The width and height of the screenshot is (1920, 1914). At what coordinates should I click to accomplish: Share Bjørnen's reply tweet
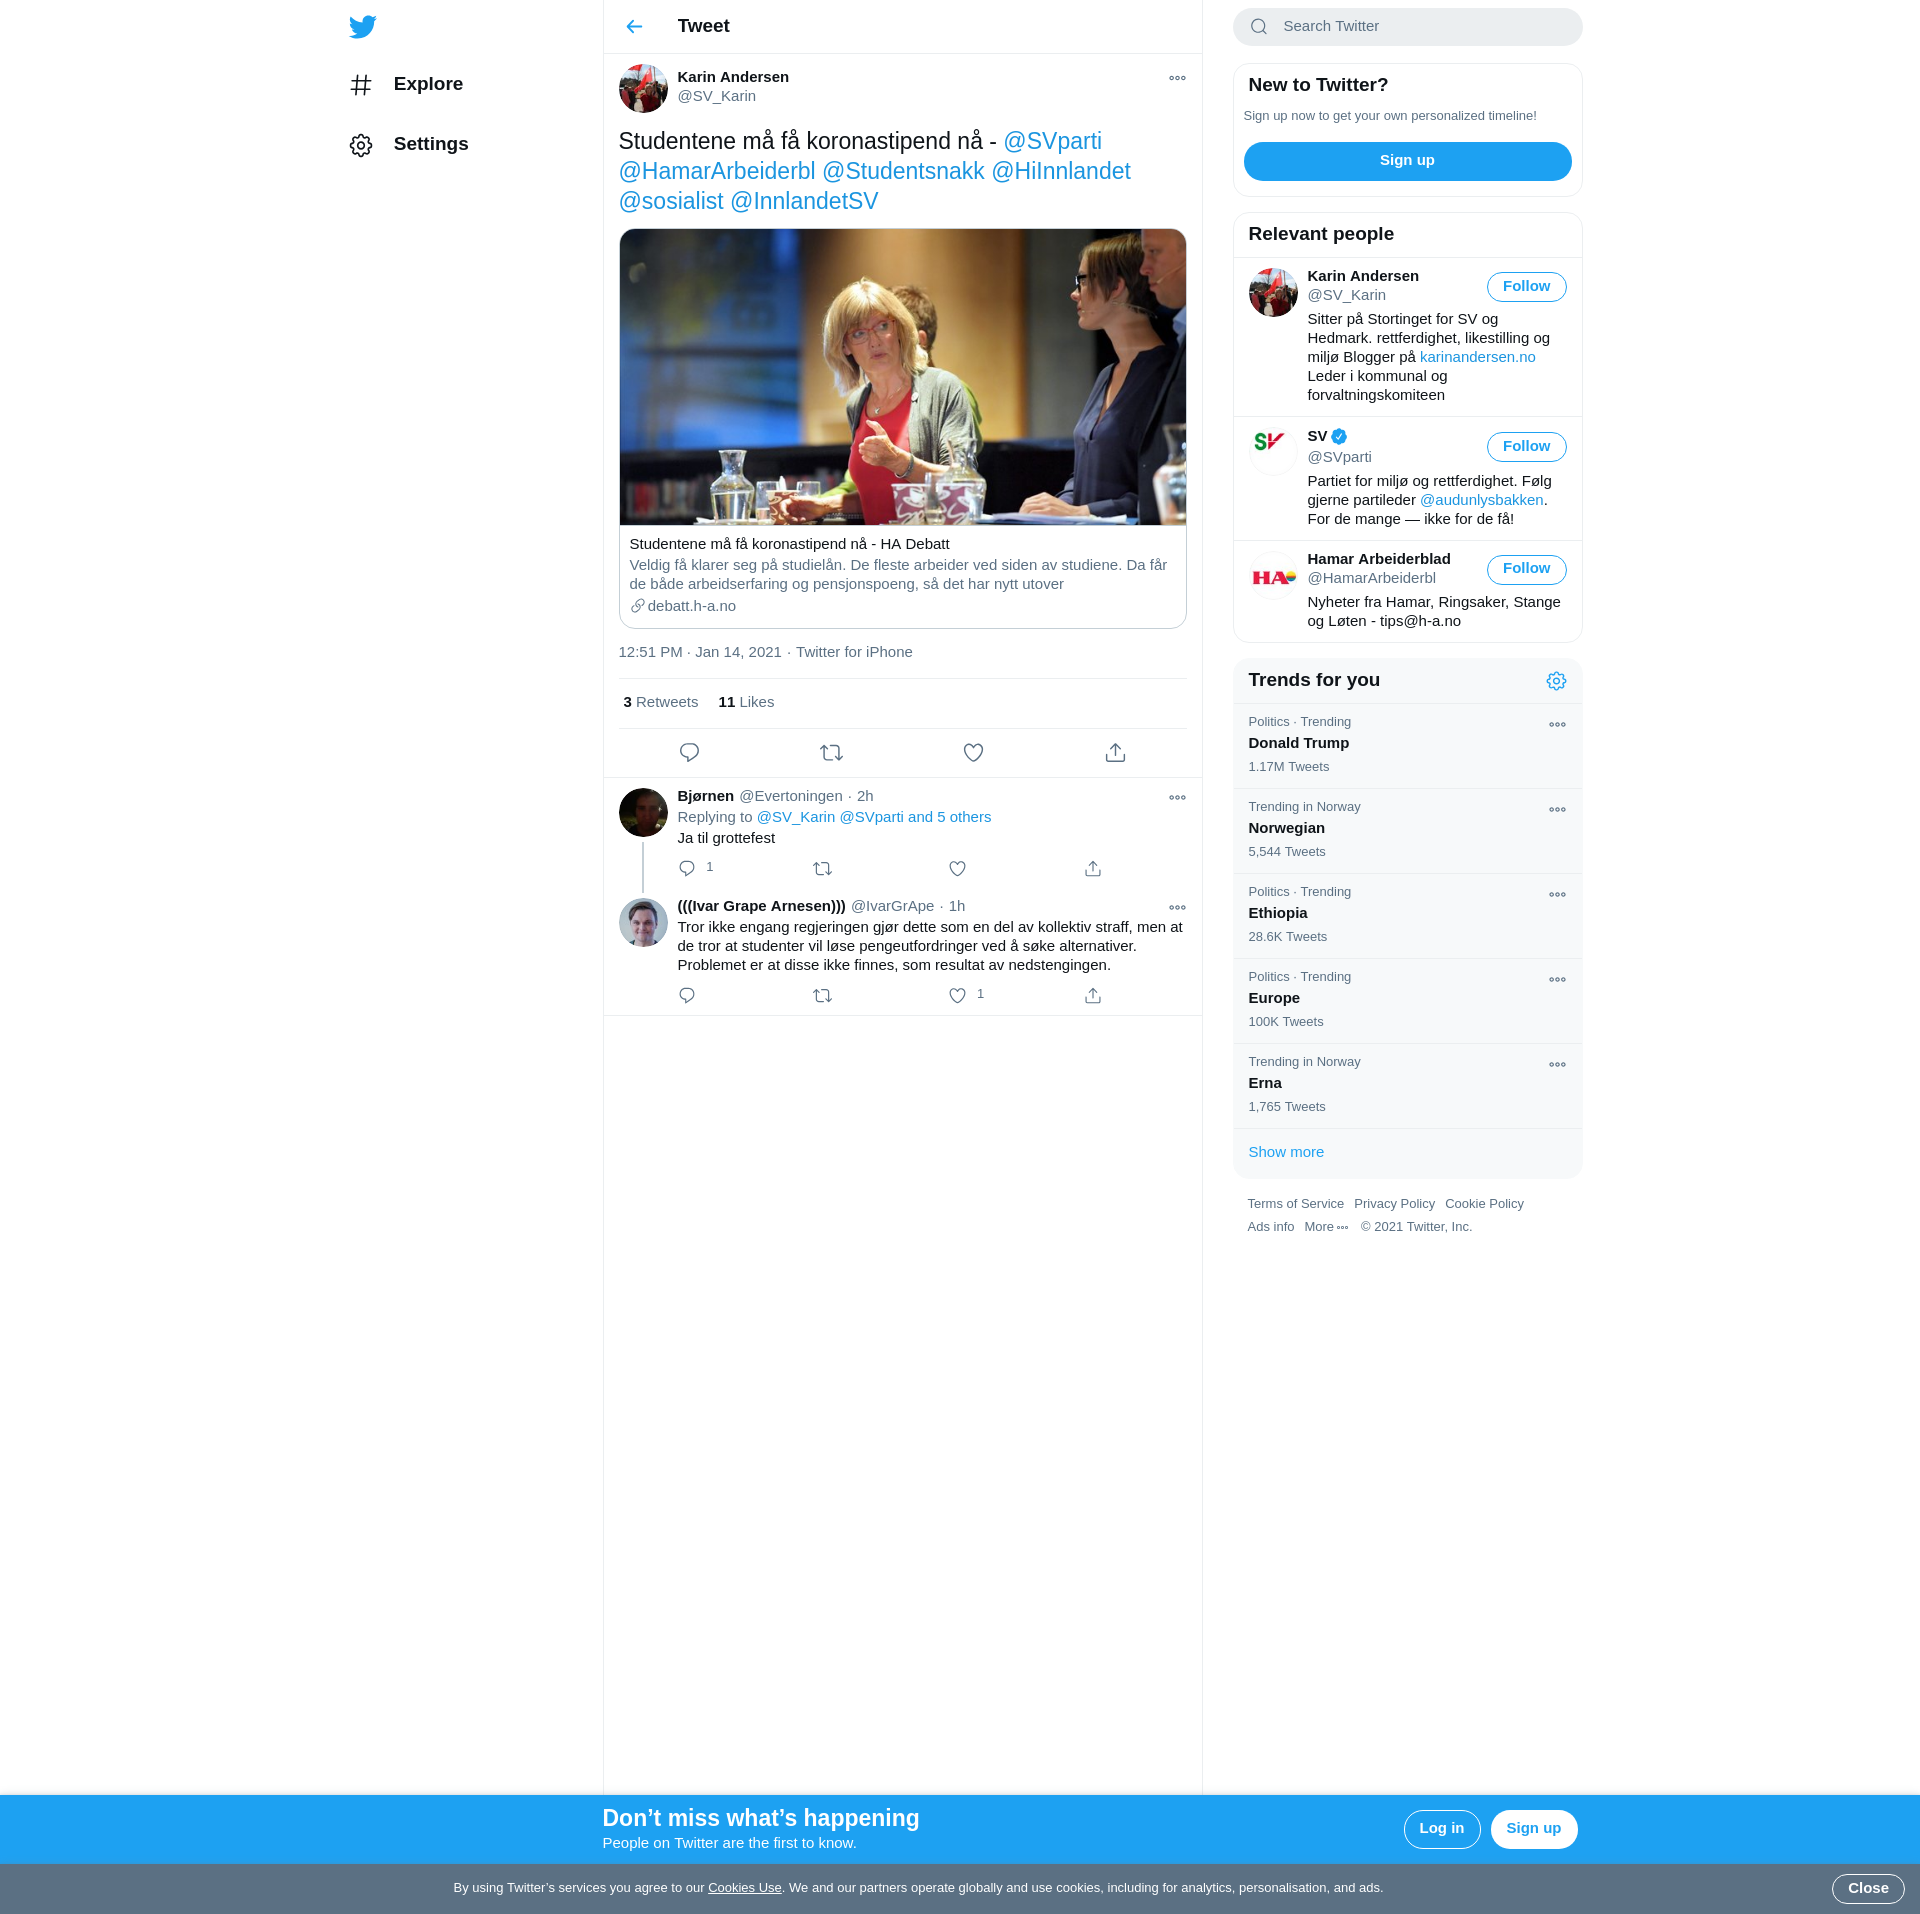point(1093,869)
